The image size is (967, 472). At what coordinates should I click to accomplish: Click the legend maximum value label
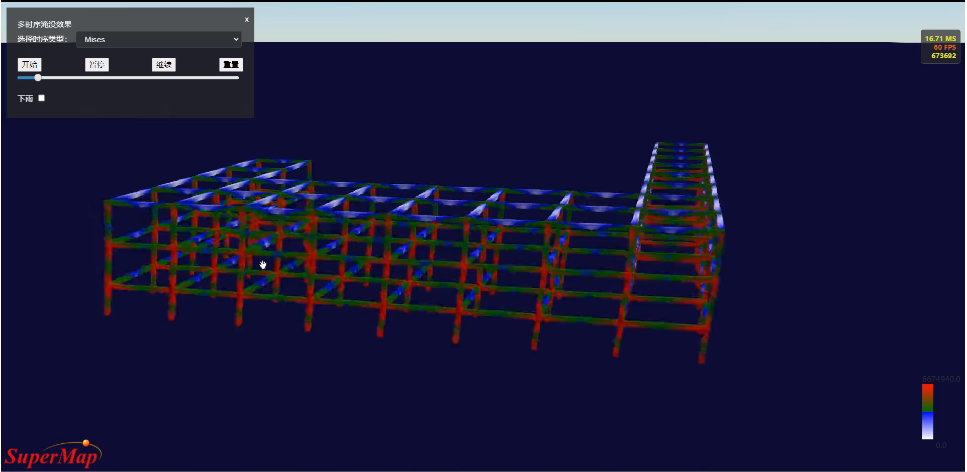tap(942, 379)
